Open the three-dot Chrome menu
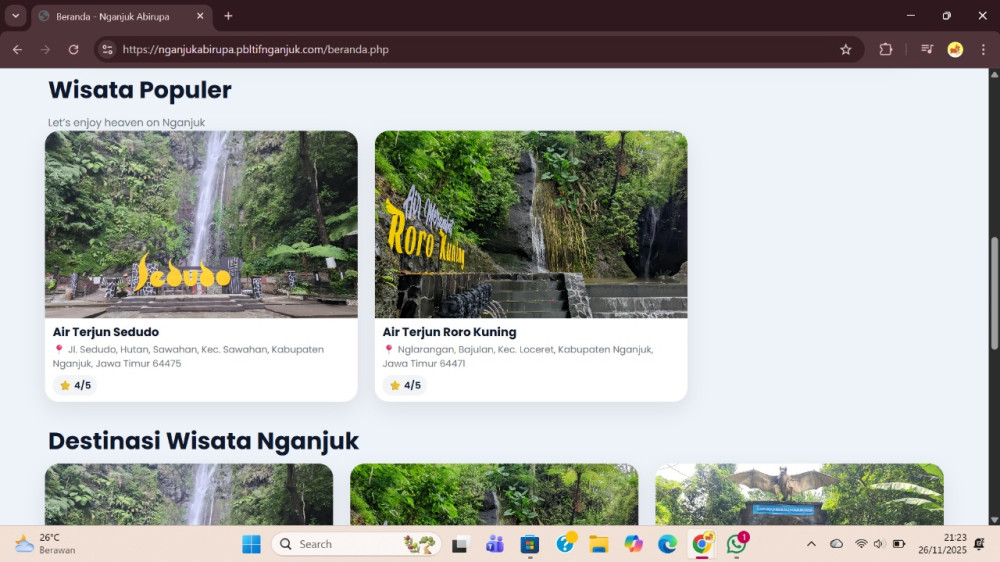Image resolution: width=1000 pixels, height=562 pixels. [x=982, y=49]
